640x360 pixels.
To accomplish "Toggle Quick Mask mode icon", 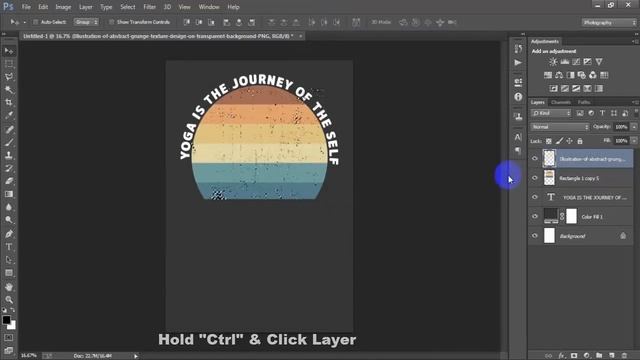I will tap(9, 338).
